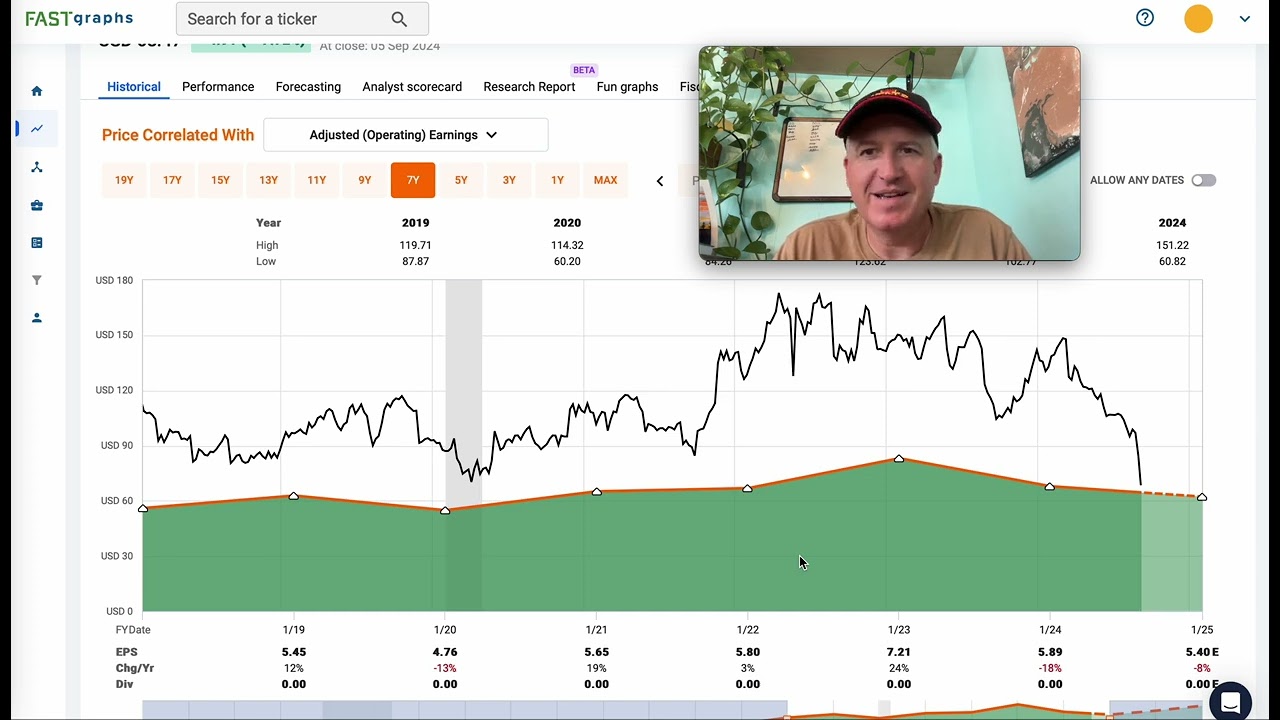Click the 1/19 earnings data point marker
Screen dimensions: 1280x720
(x=294, y=496)
